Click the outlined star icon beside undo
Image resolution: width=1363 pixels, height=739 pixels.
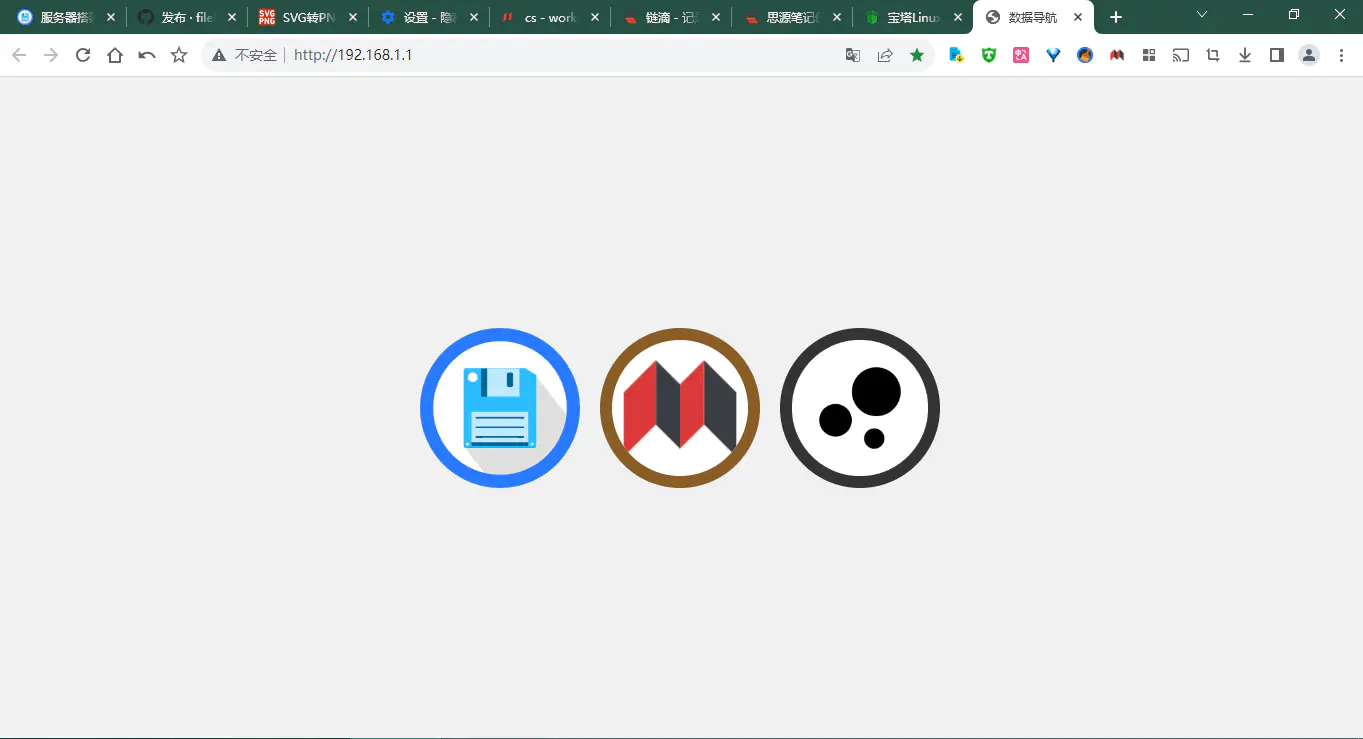(179, 55)
